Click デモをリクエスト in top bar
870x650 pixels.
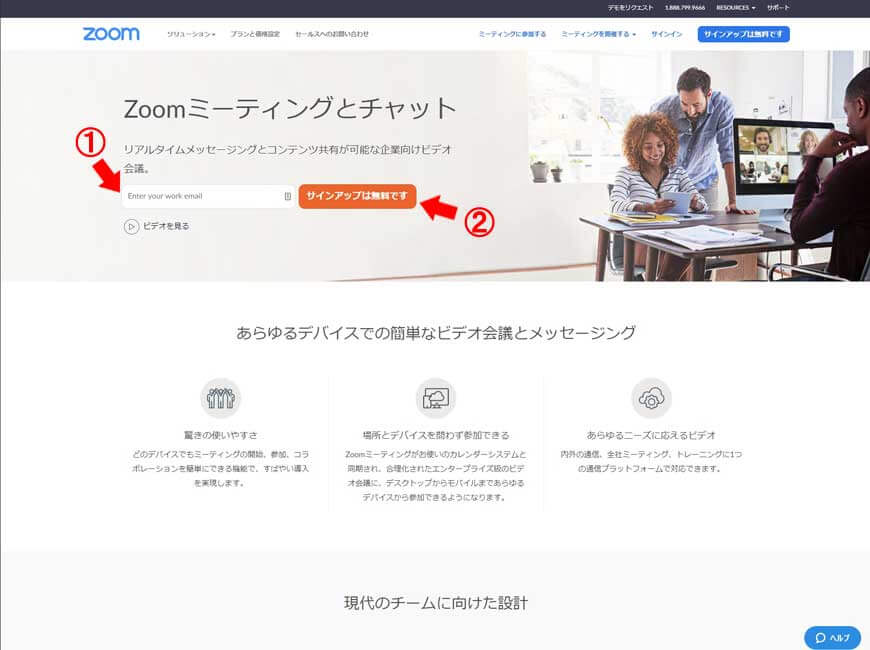[x=630, y=8]
